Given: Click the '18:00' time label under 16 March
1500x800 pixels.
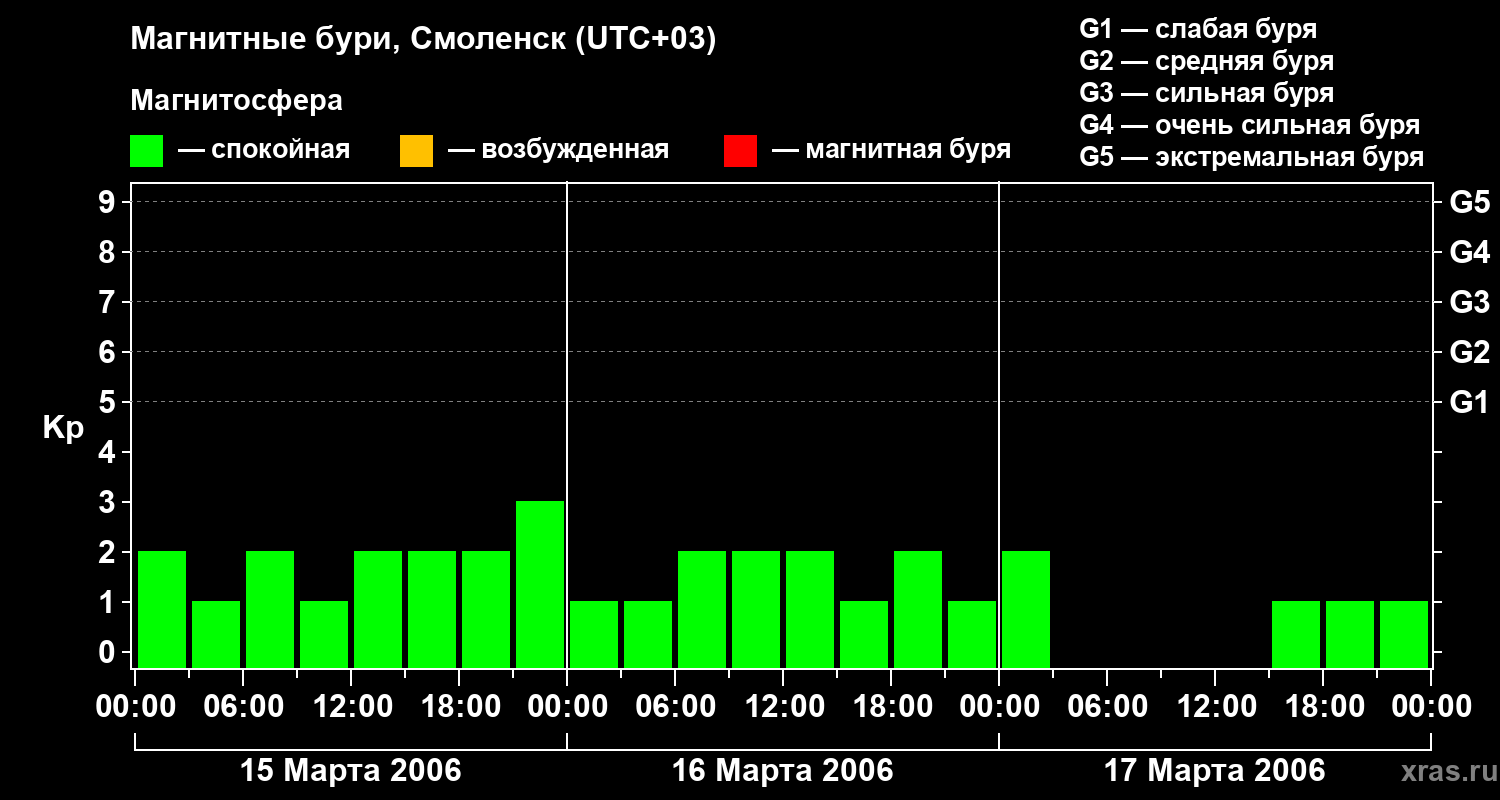Looking at the screenshot, I should point(891,707).
